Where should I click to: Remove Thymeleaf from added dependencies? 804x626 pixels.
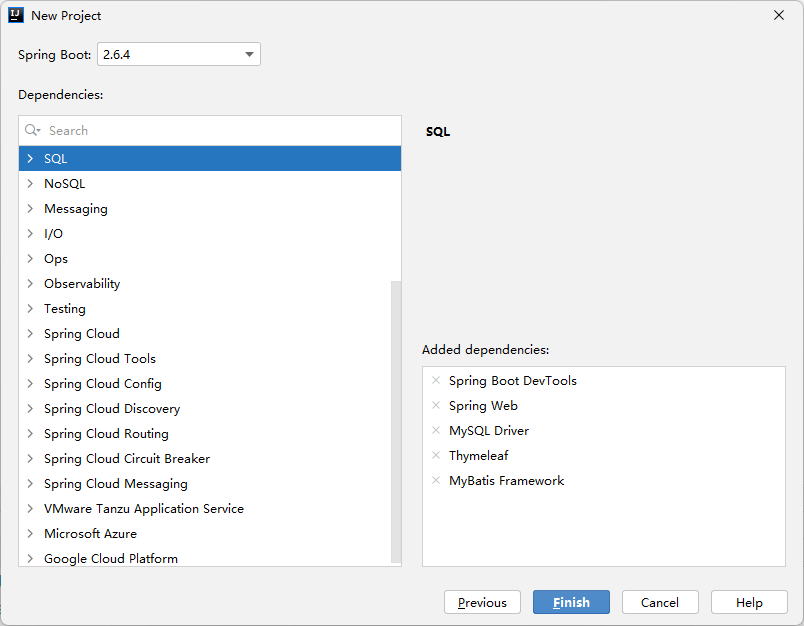tap(436, 455)
